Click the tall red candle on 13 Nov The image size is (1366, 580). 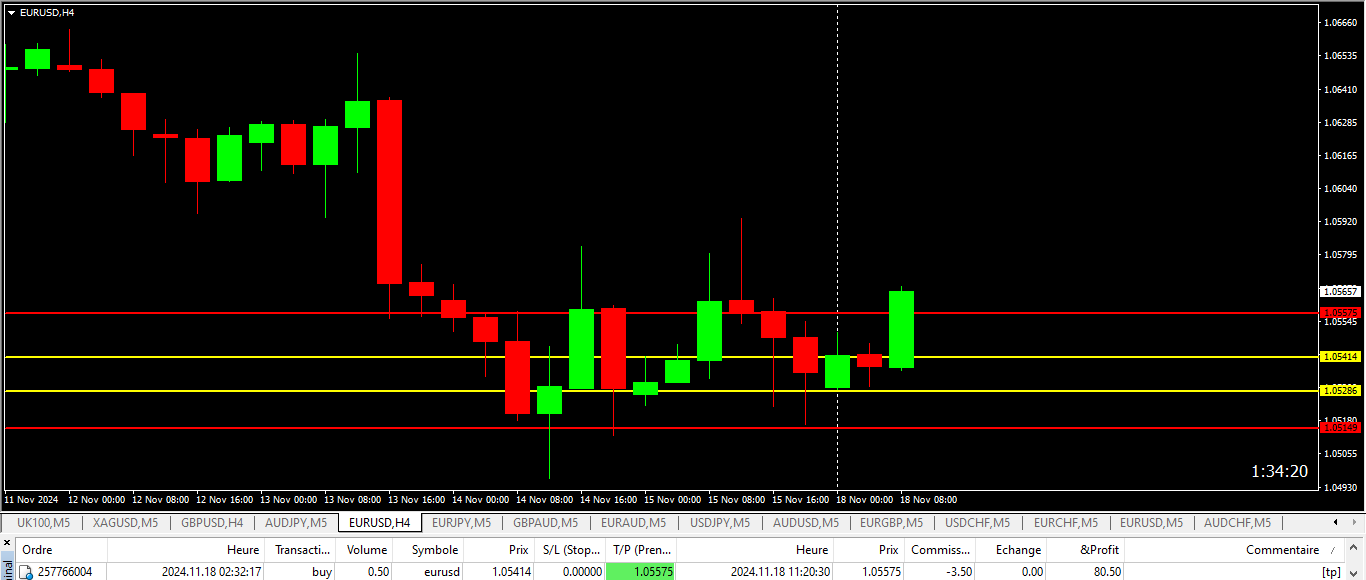tap(389, 190)
